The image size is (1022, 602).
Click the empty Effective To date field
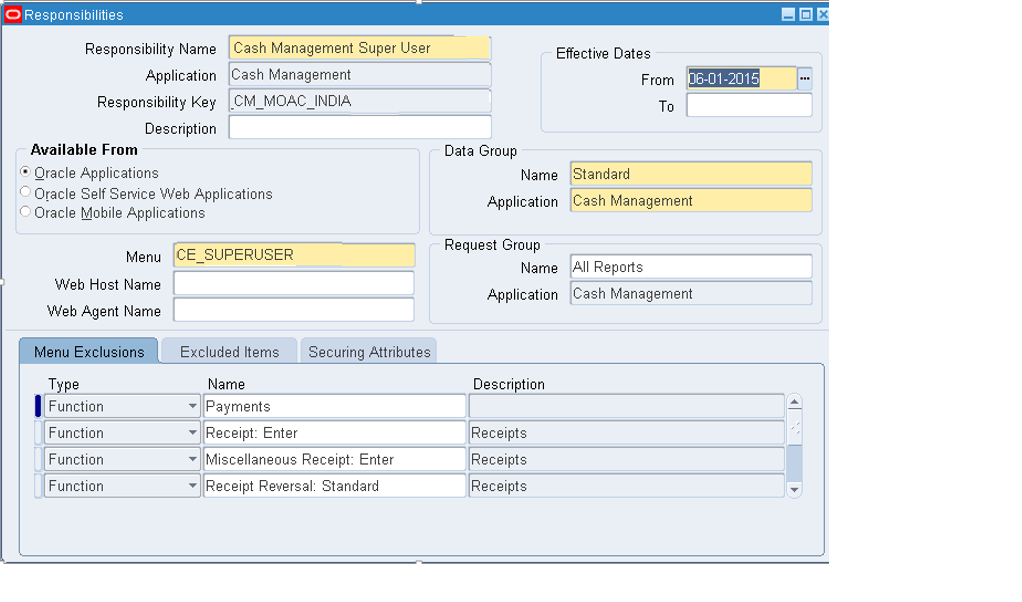click(749, 106)
